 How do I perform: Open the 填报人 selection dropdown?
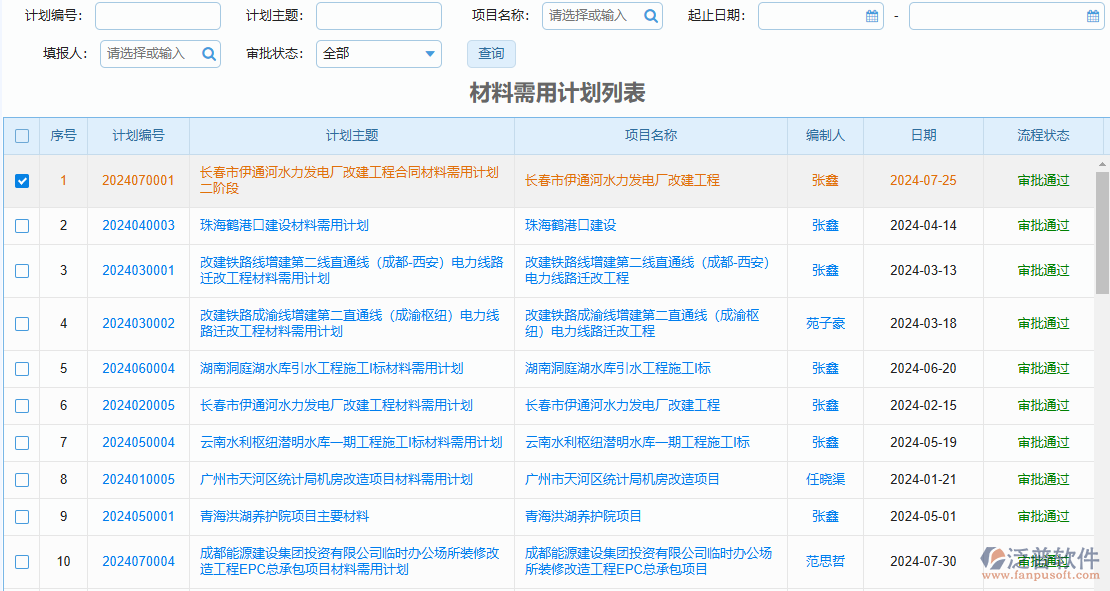(x=155, y=53)
